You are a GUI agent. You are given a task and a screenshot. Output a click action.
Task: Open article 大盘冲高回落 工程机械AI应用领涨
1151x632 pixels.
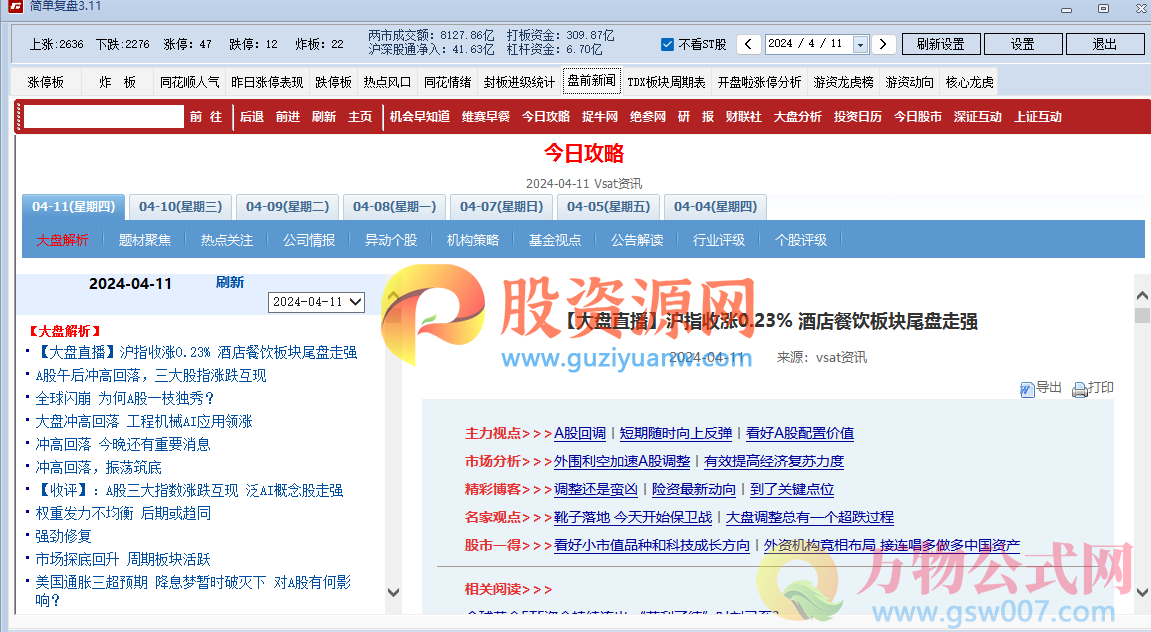[144, 421]
